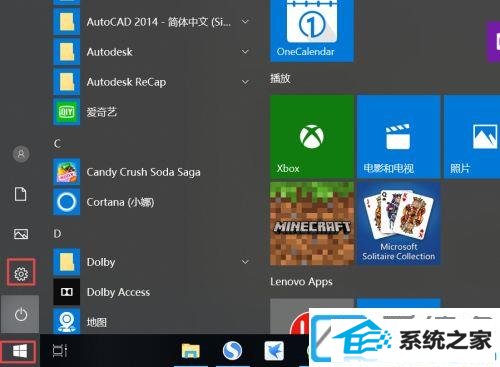Open the Xbox tile
Image resolution: width=500 pixels, height=367 pixels.
coord(312,137)
